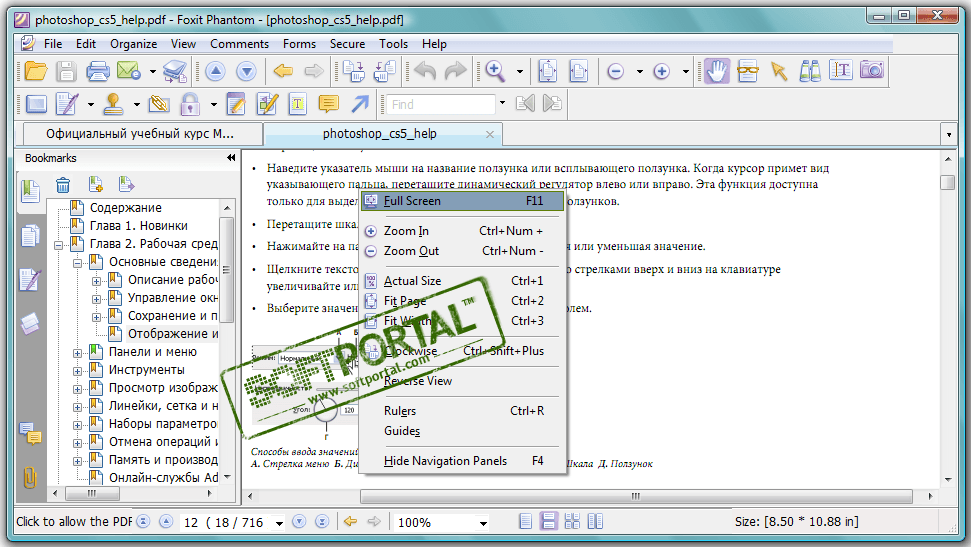Choose Actual Size menu entry
This screenshot has width=971, height=547.
463,281
